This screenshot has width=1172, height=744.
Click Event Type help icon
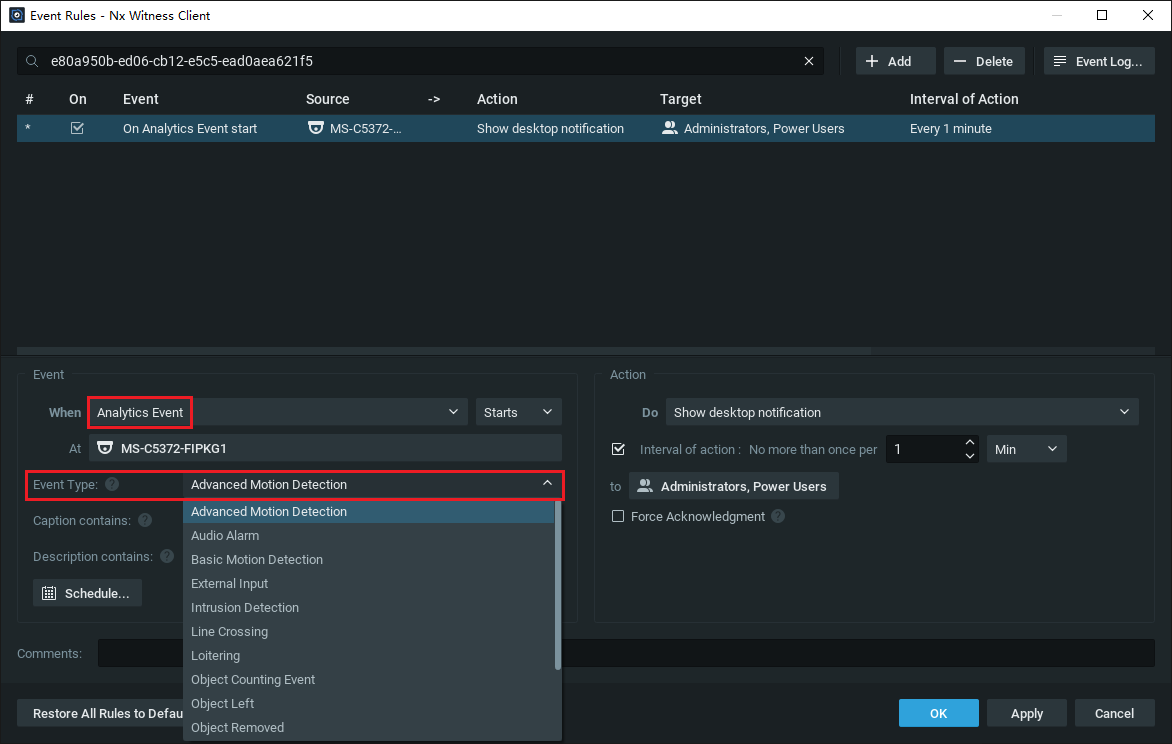(112, 484)
